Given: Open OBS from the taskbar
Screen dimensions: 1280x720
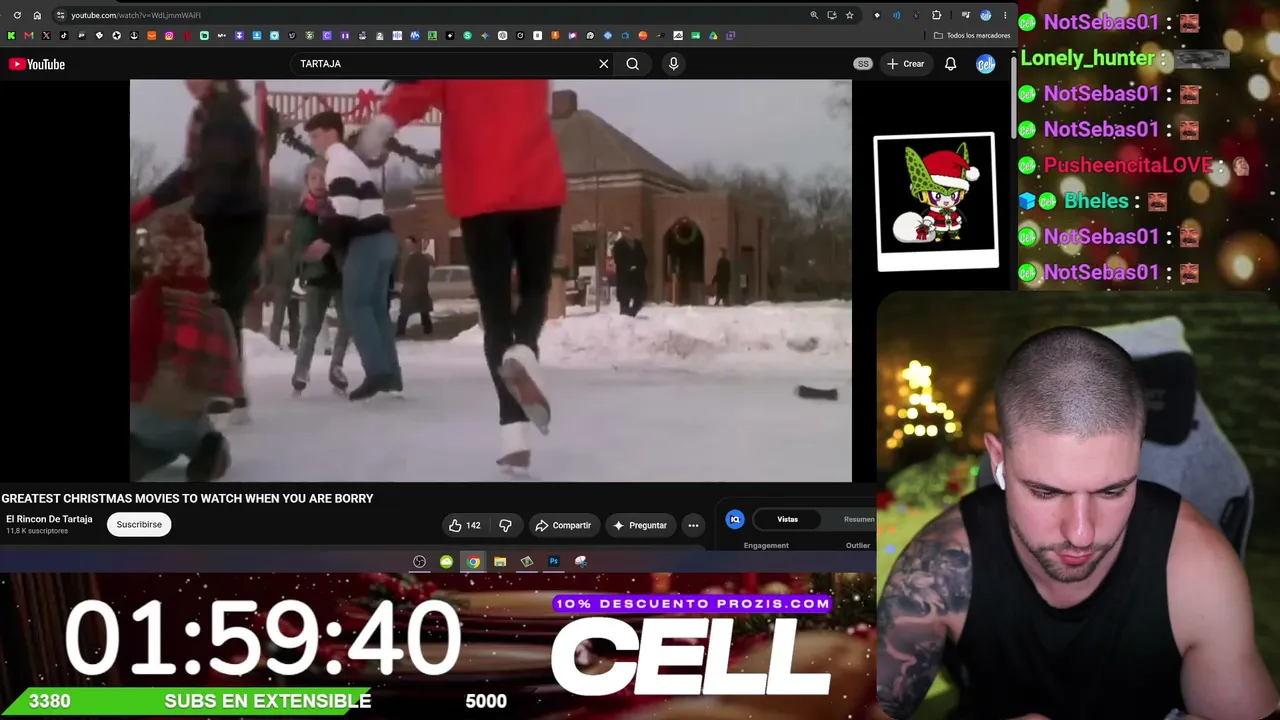Looking at the screenshot, I should tap(420, 562).
